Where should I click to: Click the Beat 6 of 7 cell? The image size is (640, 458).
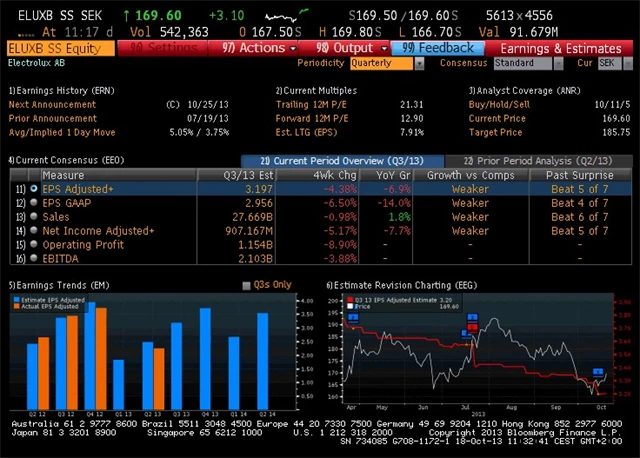[x=580, y=217]
